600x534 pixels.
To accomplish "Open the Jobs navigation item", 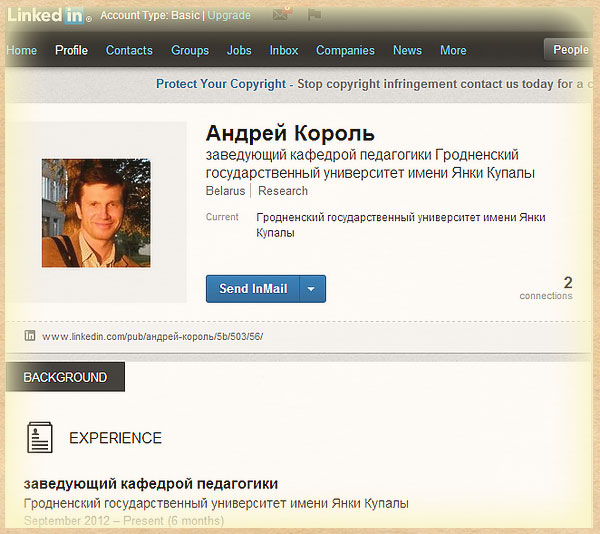I will [x=239, y=50].
